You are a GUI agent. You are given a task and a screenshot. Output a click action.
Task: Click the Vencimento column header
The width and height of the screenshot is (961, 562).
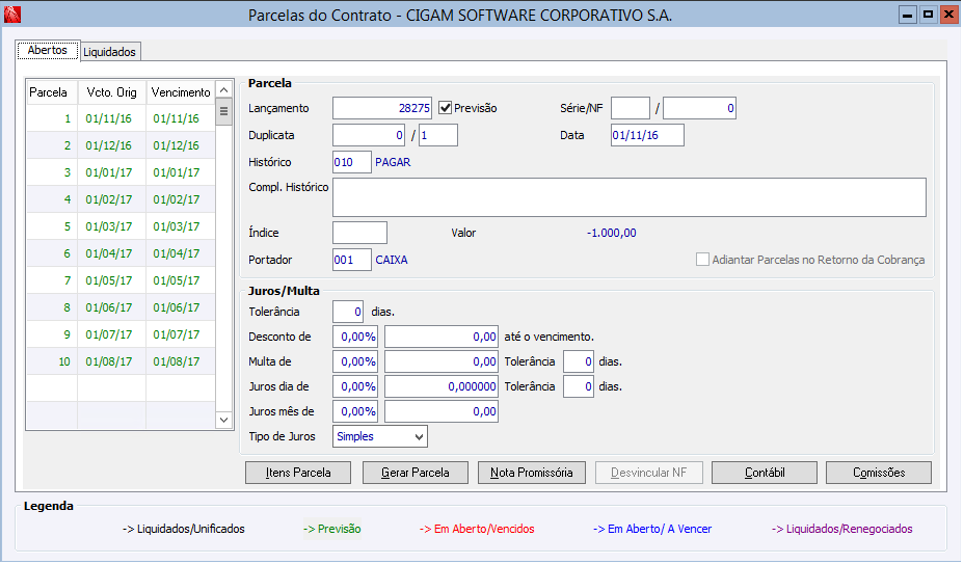click(x=181, y=92)
